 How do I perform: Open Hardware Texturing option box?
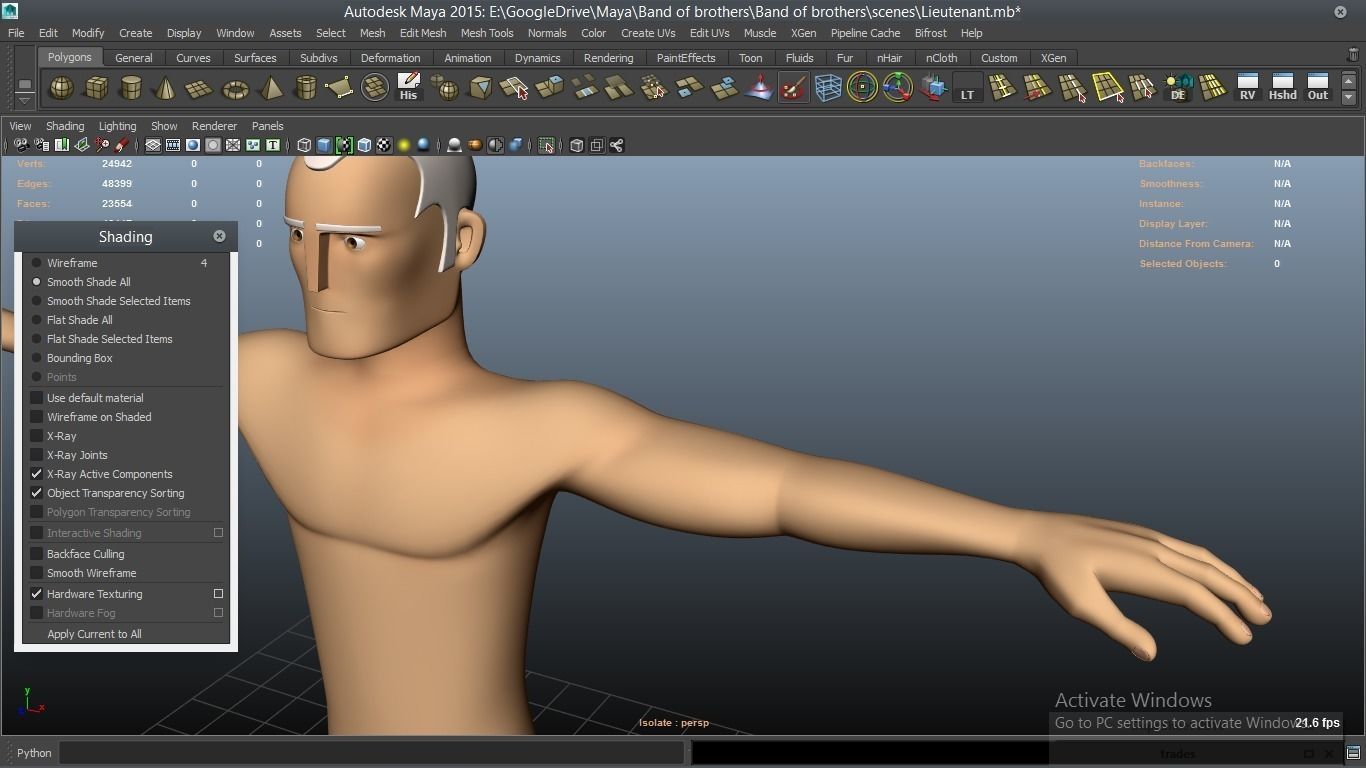(x=218, y=594)
